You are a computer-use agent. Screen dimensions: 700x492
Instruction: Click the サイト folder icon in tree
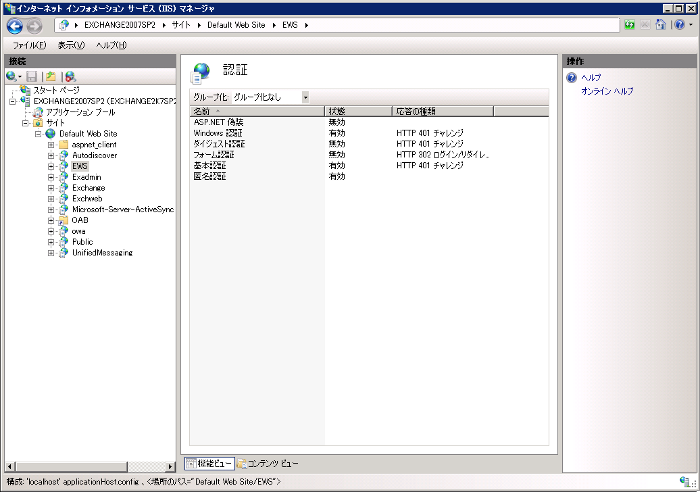[x=38, y=123]
